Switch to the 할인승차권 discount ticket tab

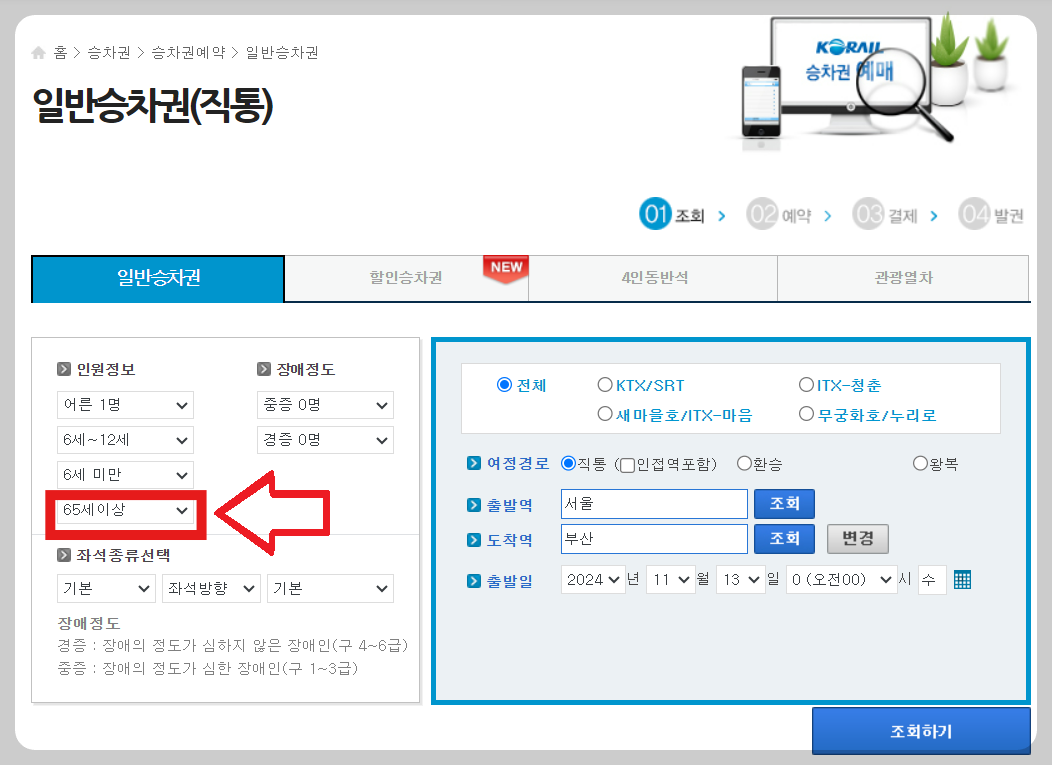[405, 279]
